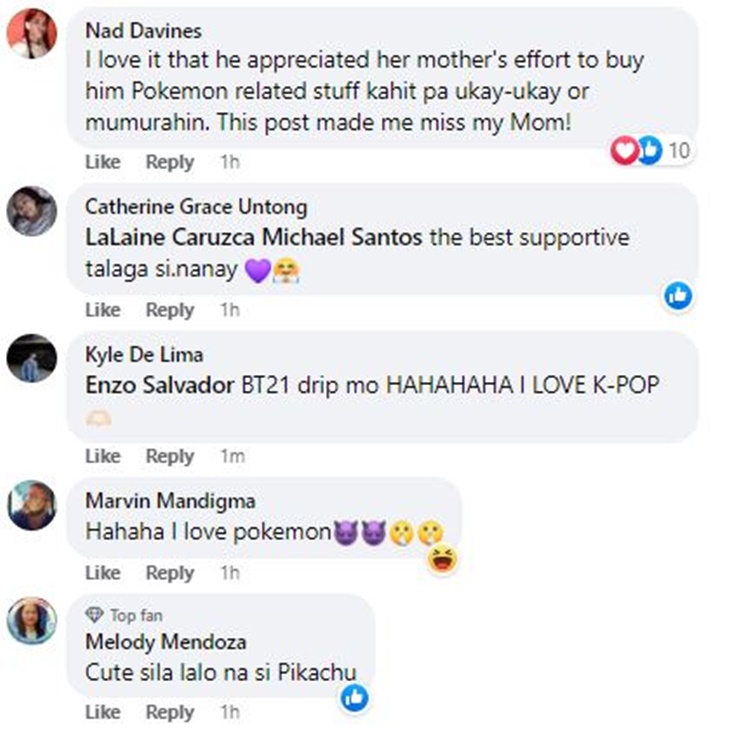Click Nad Davines' profile picture
The width and height of the screenshot is (750, 733).
31,36
